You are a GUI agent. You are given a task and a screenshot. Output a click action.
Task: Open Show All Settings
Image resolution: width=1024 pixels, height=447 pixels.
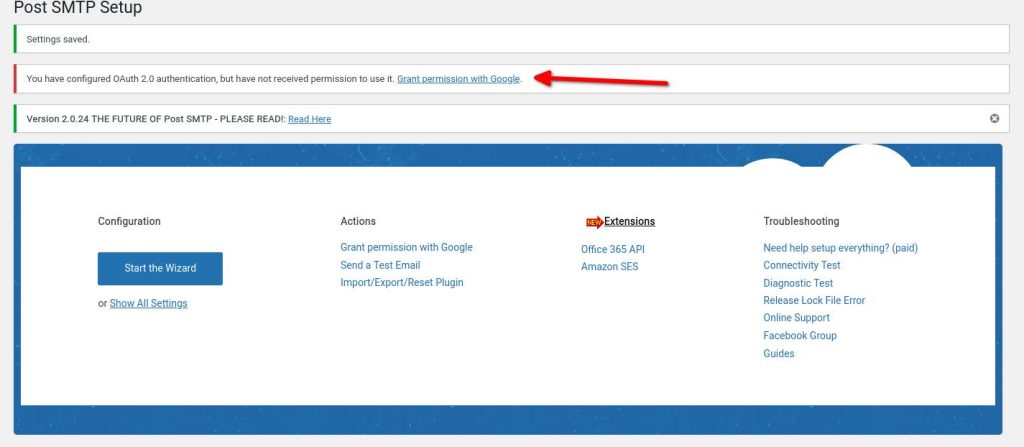click(148, 303)
